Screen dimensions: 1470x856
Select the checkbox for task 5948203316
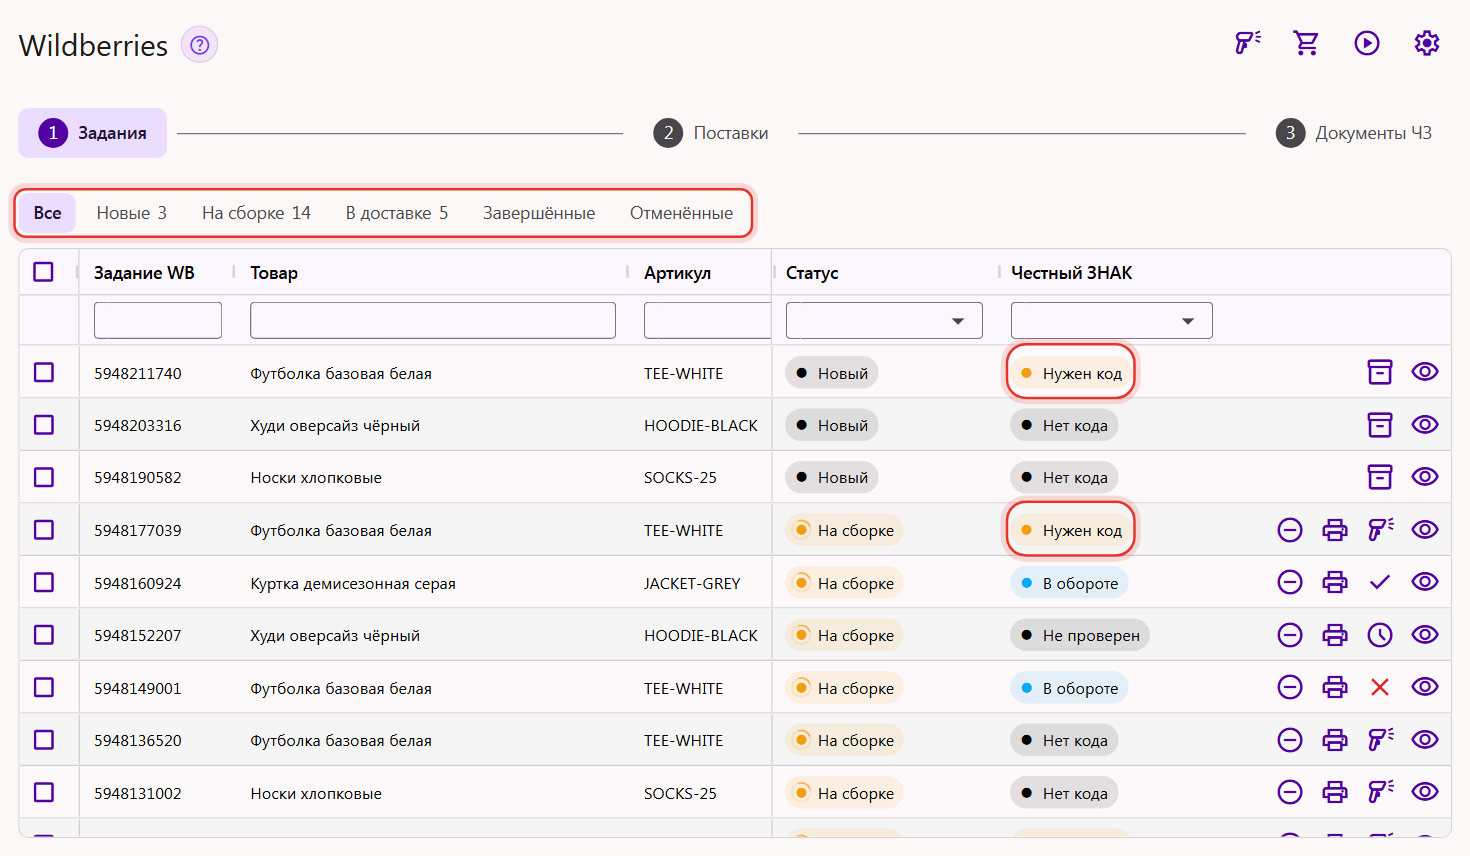click(x=44, y=425)
